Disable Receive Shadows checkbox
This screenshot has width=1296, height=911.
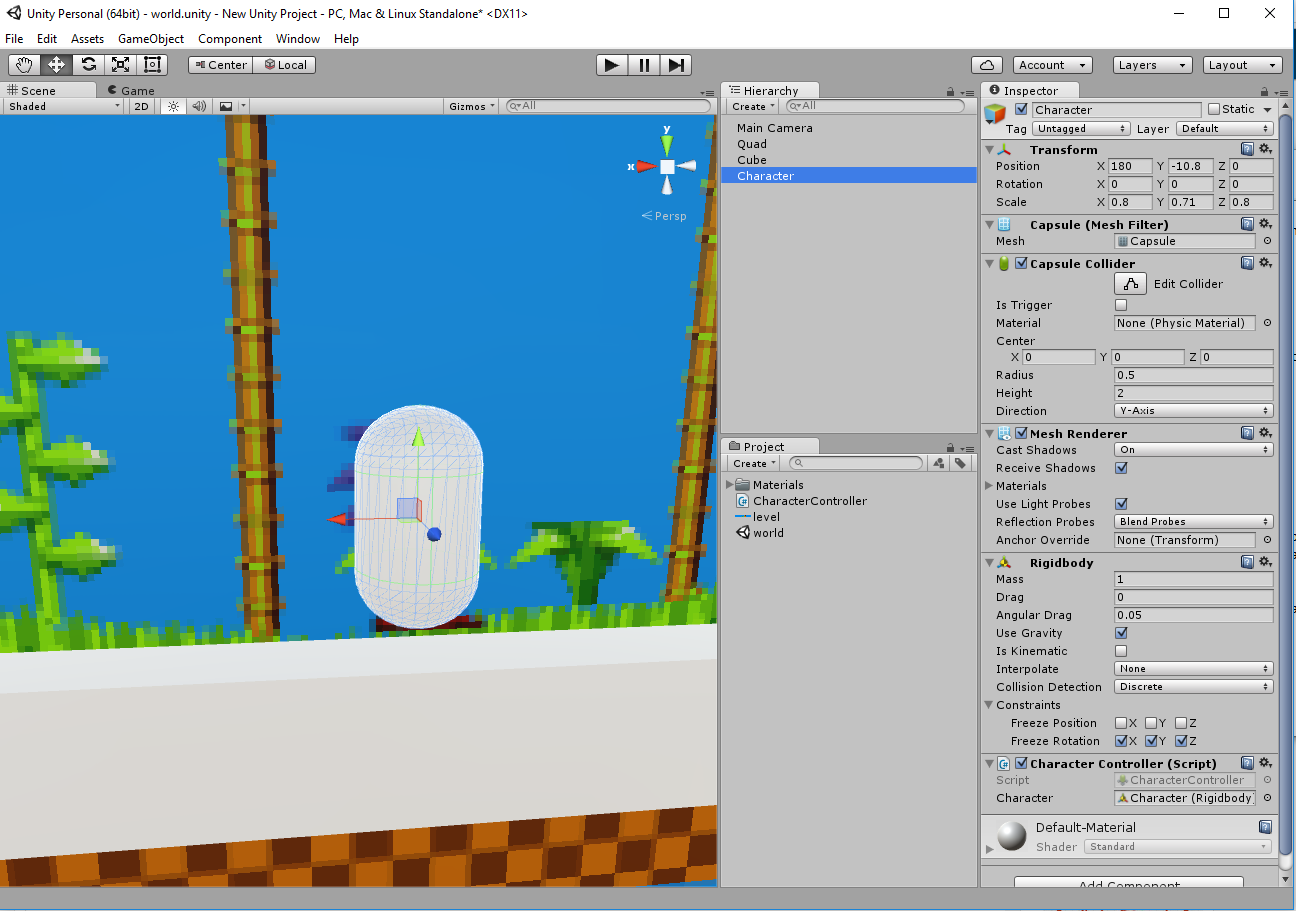click(1121, 468)
